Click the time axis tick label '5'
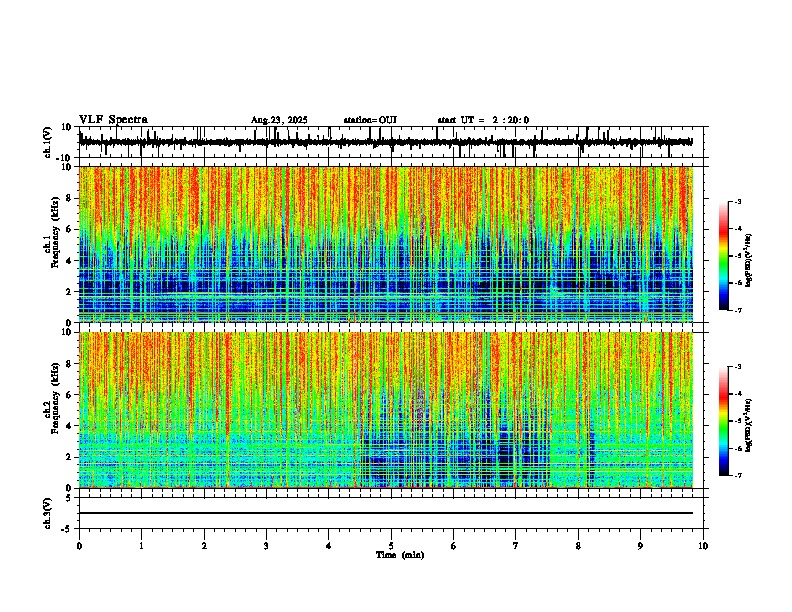This screenshot has height=612, width=792. coord(391,546)
